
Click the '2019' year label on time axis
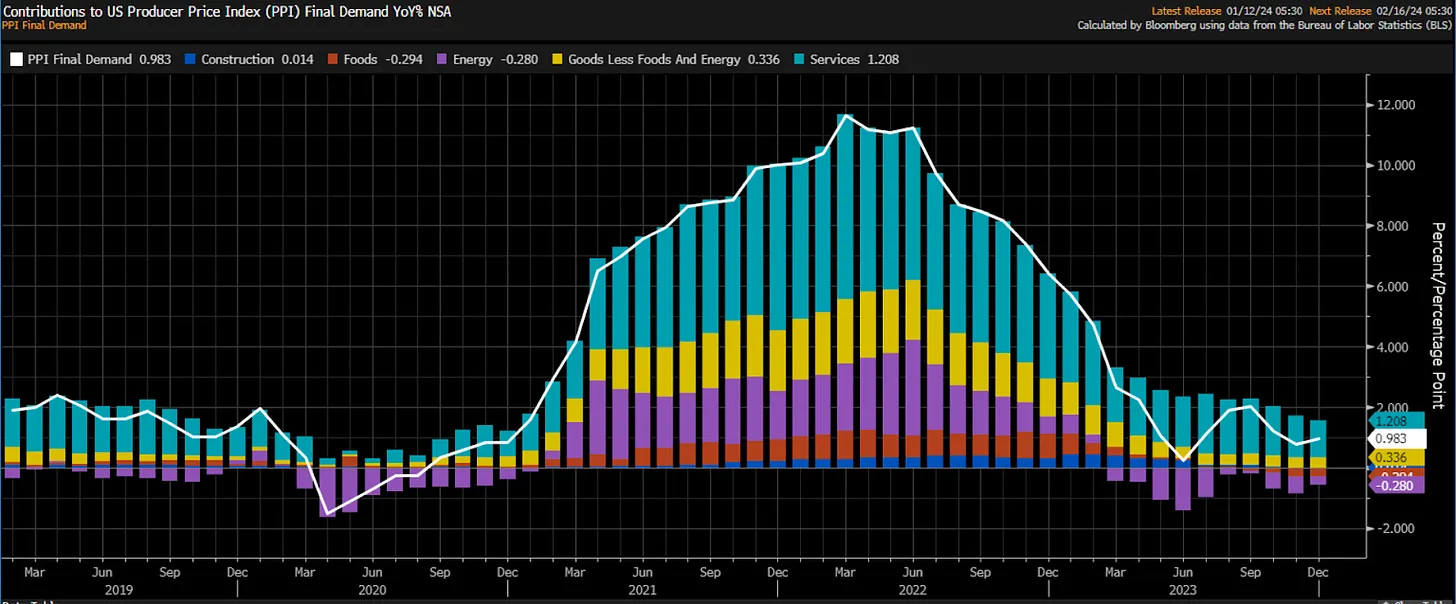pos(121,591)
